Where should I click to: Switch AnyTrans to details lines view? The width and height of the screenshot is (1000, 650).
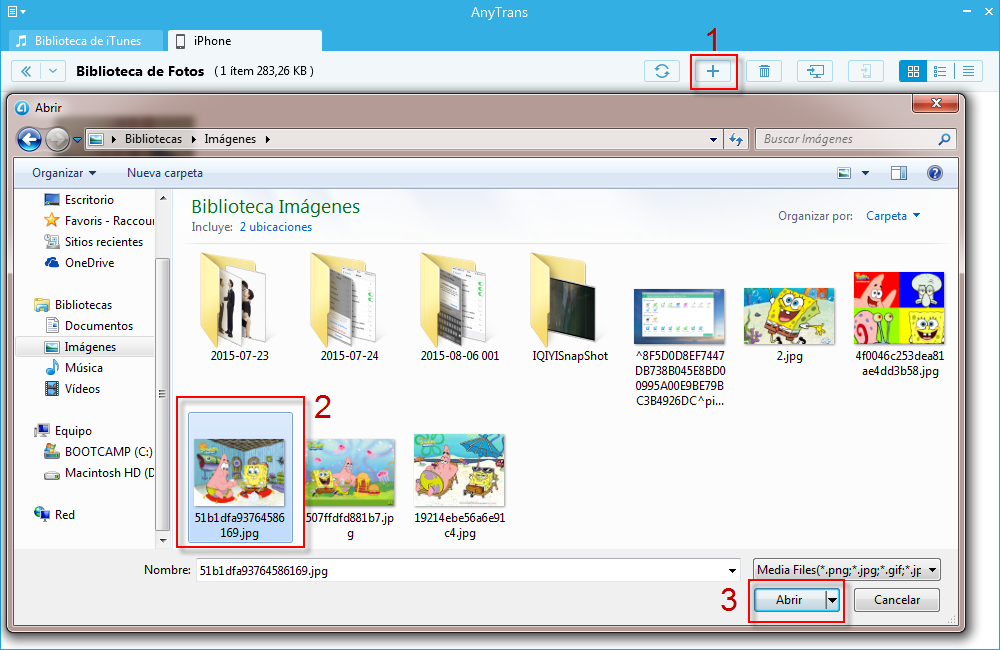pyautogui.click(x=968, y=71)
